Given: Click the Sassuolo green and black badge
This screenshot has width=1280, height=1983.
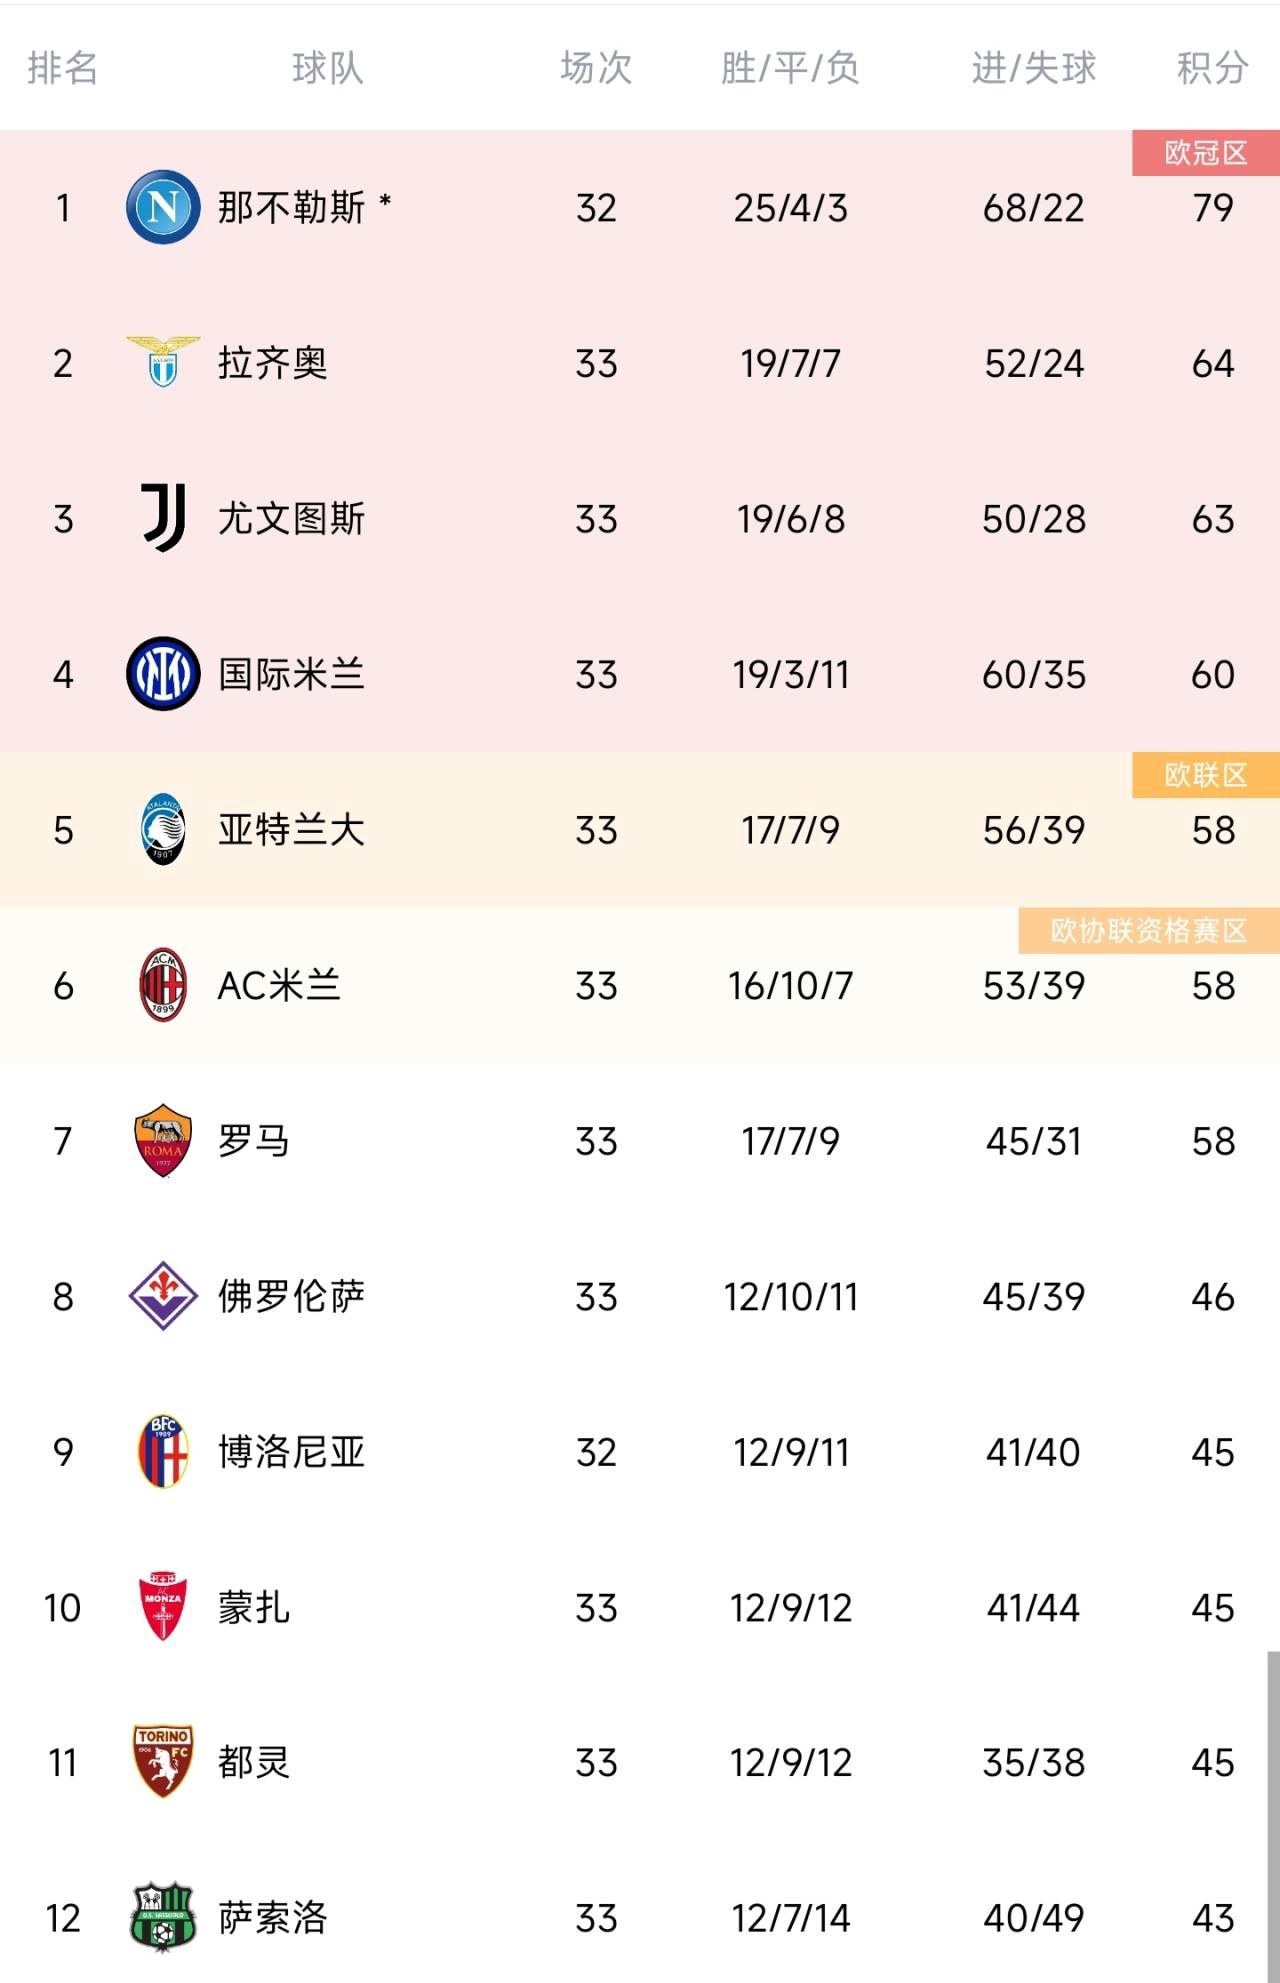Looking at the screenshot, I should coord(163,1917).
